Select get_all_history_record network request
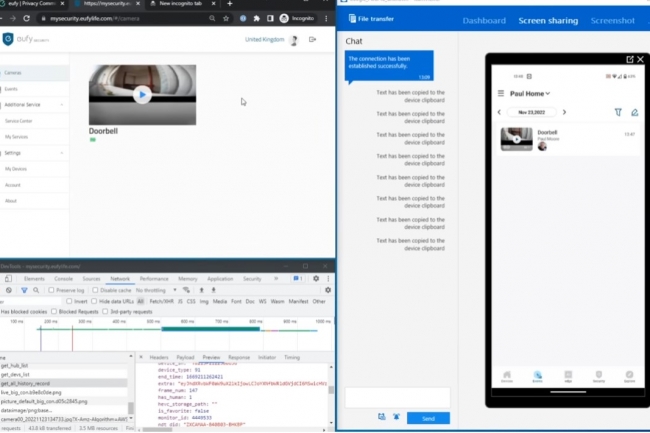650x433 pixels. pyautogui.click(x=28, y=383)
